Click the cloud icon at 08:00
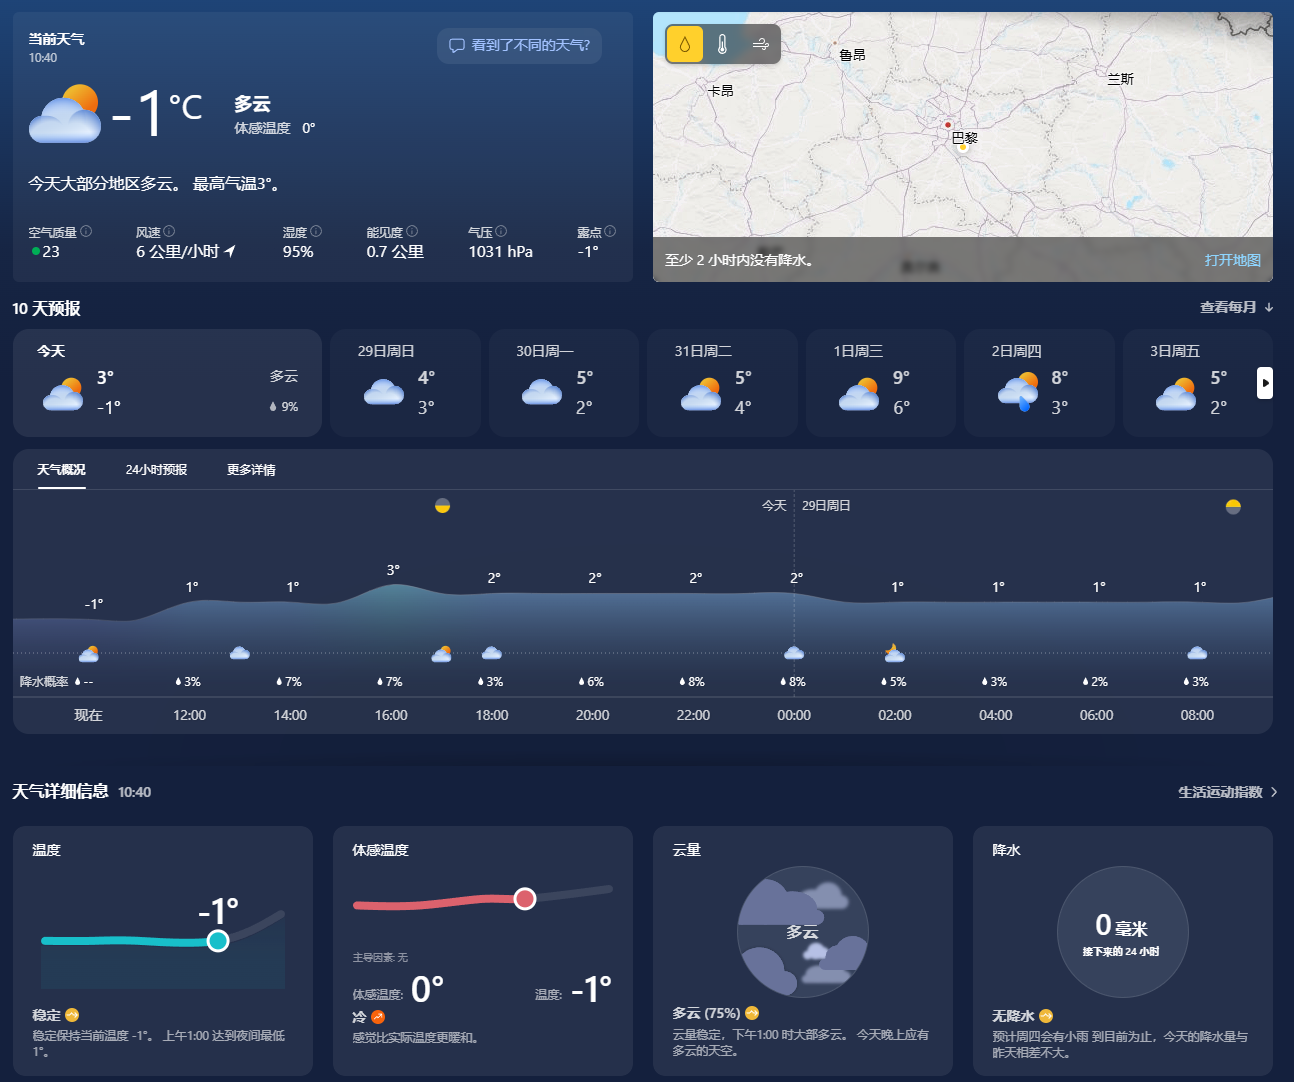The height and width of the screenshot is (1082, 1294). coord(1197,653)
